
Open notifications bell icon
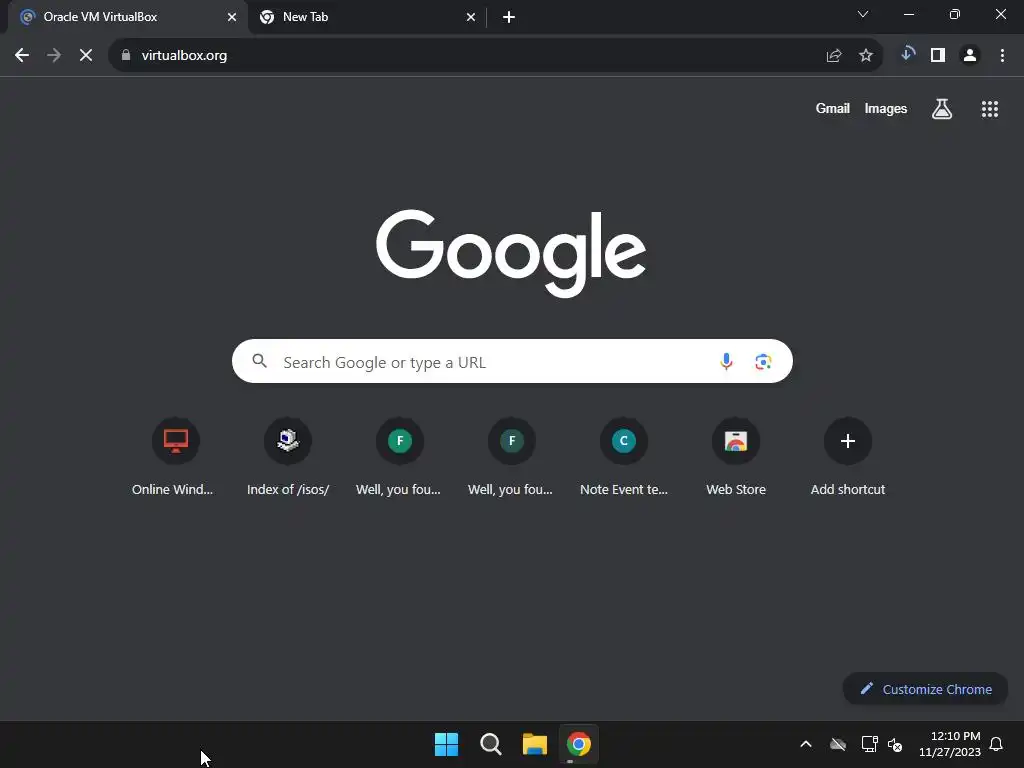(x=996, y=744)
